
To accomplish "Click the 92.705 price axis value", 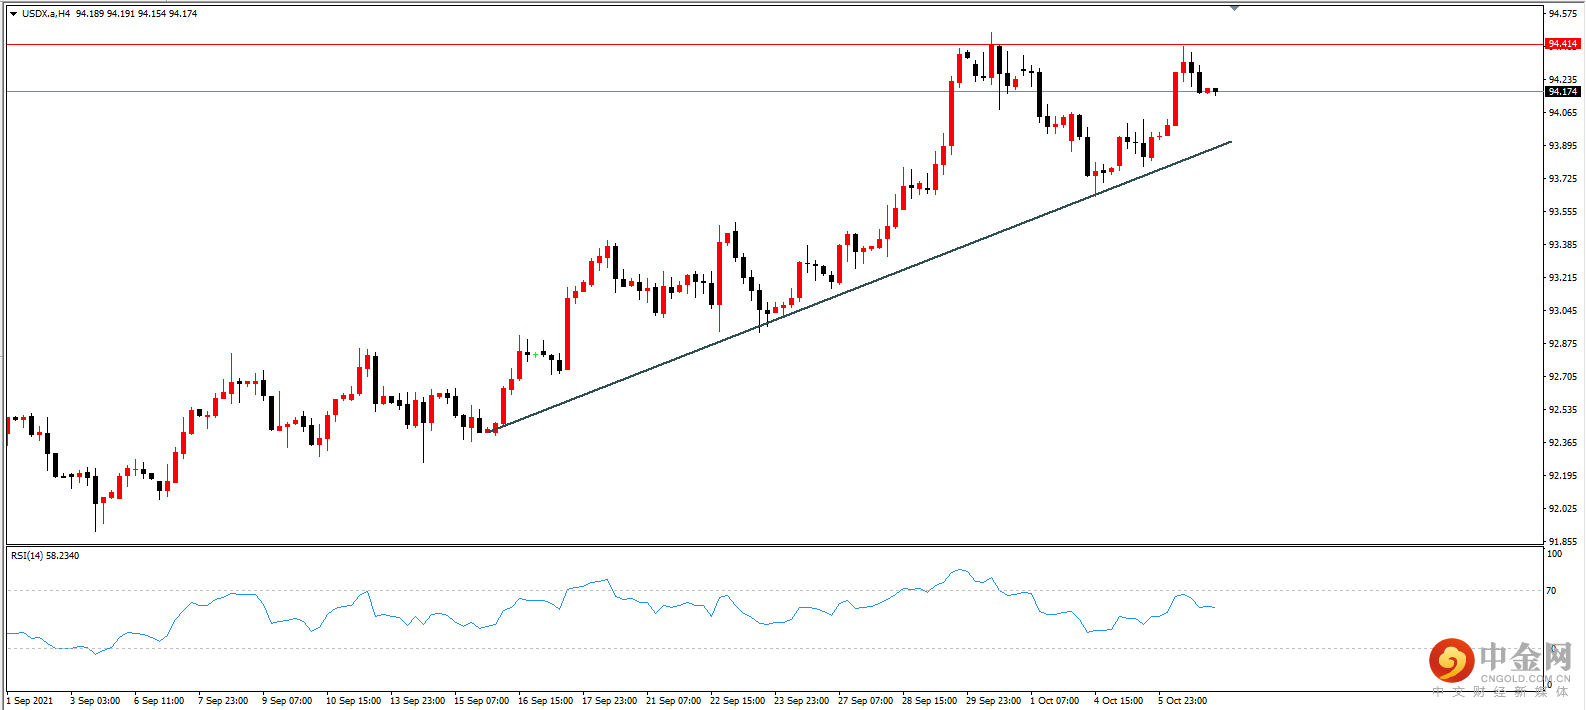I will point(1563,377).
